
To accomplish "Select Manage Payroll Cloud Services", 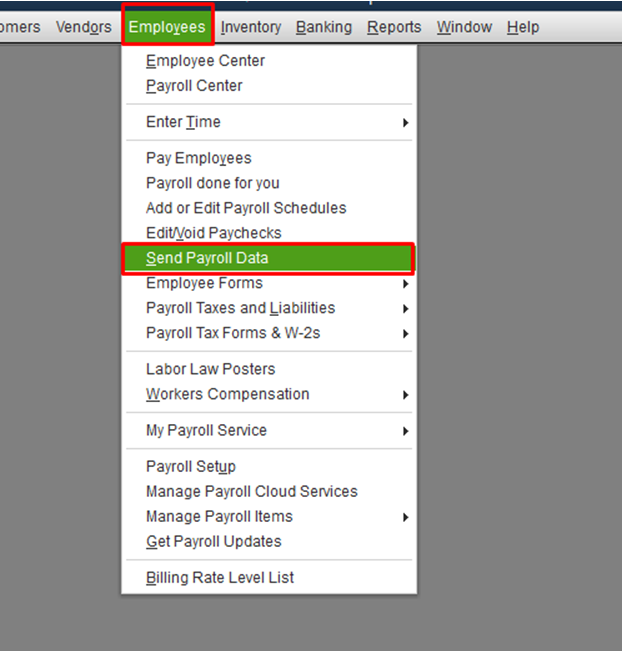I will pyautogui.click(x=269, y=492).
